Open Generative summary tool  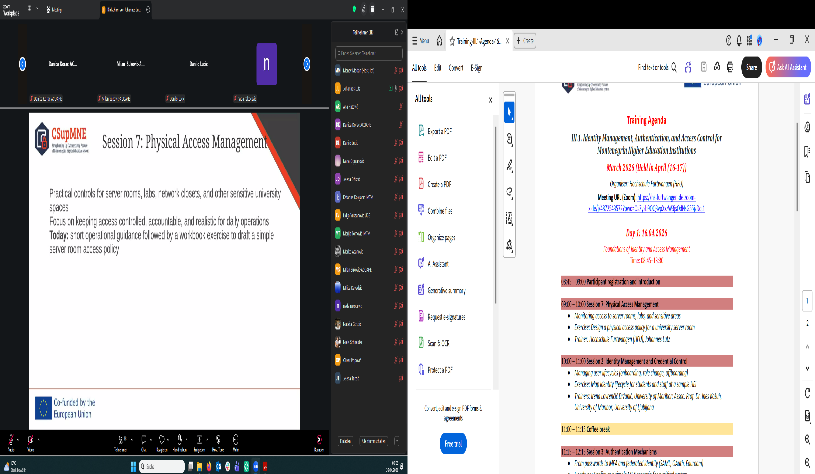tap(442, 290)
